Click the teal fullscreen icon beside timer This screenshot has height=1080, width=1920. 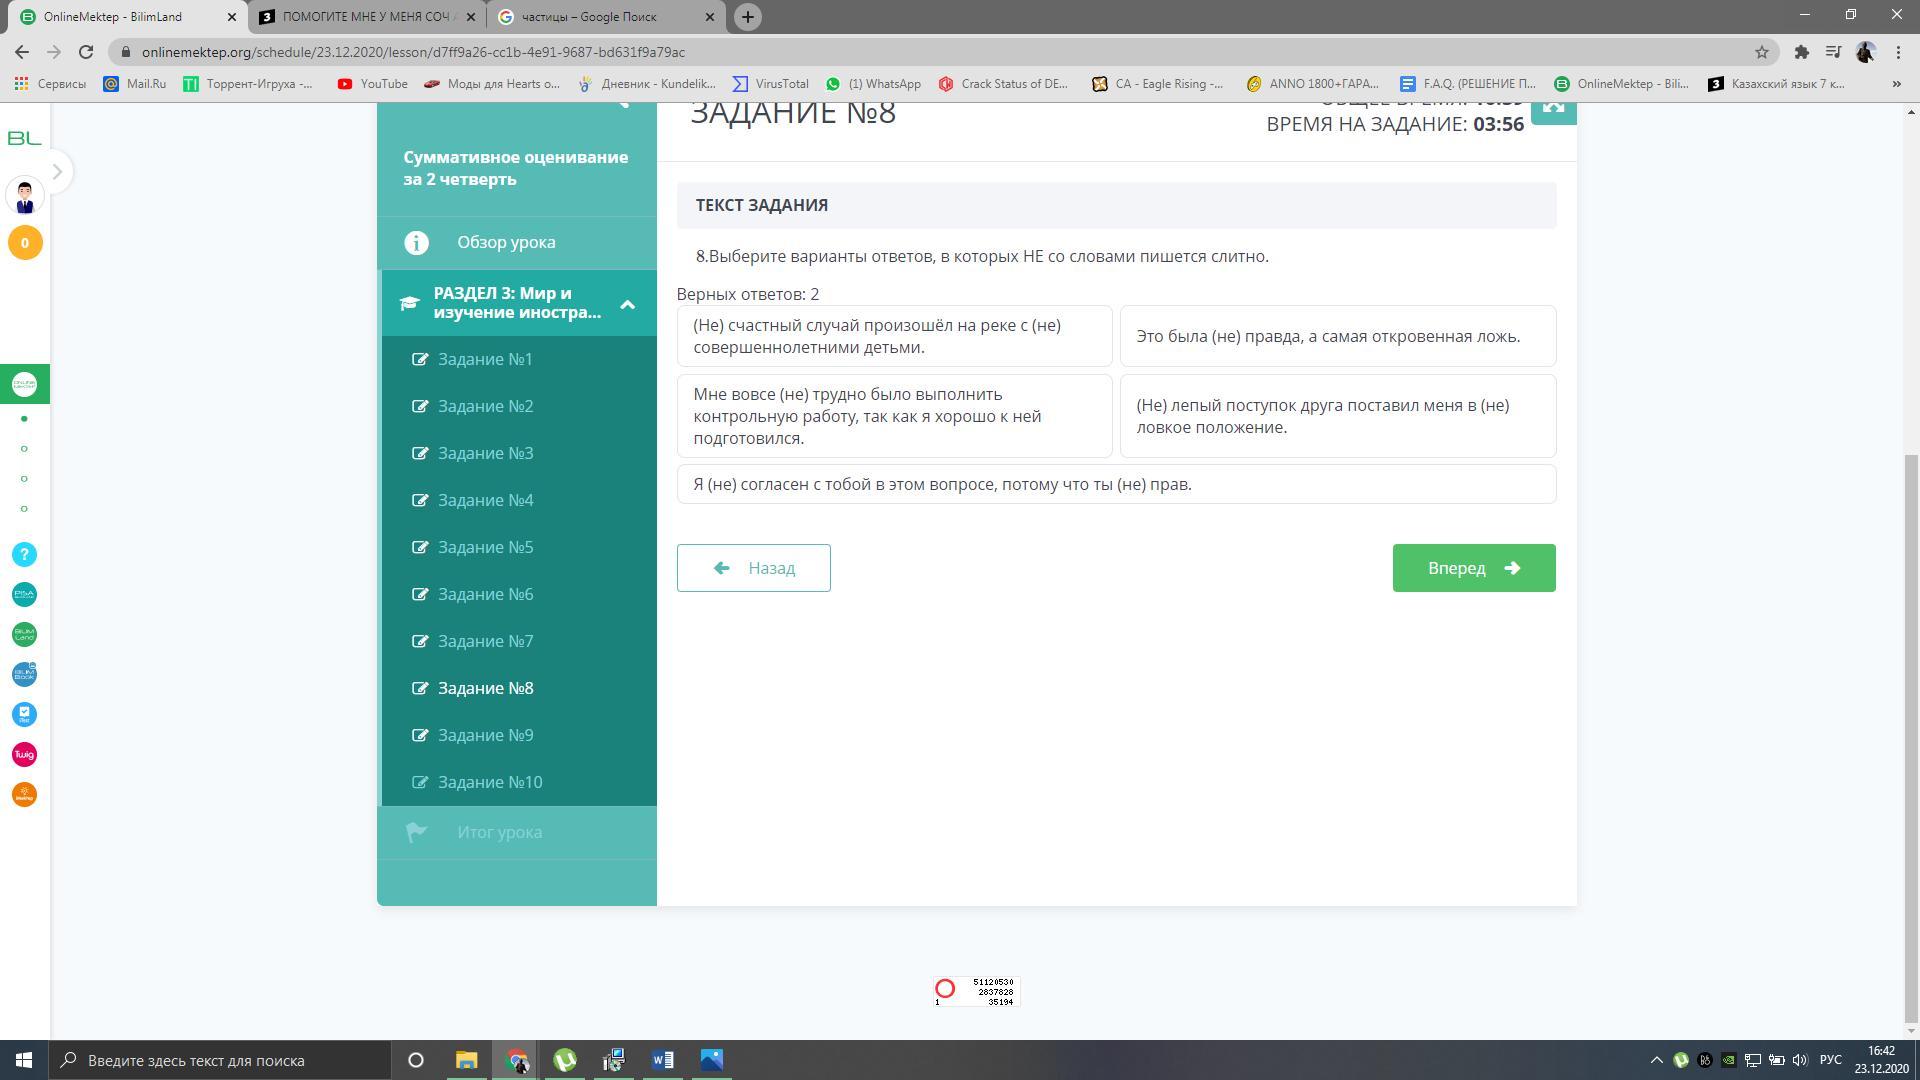1553,108
